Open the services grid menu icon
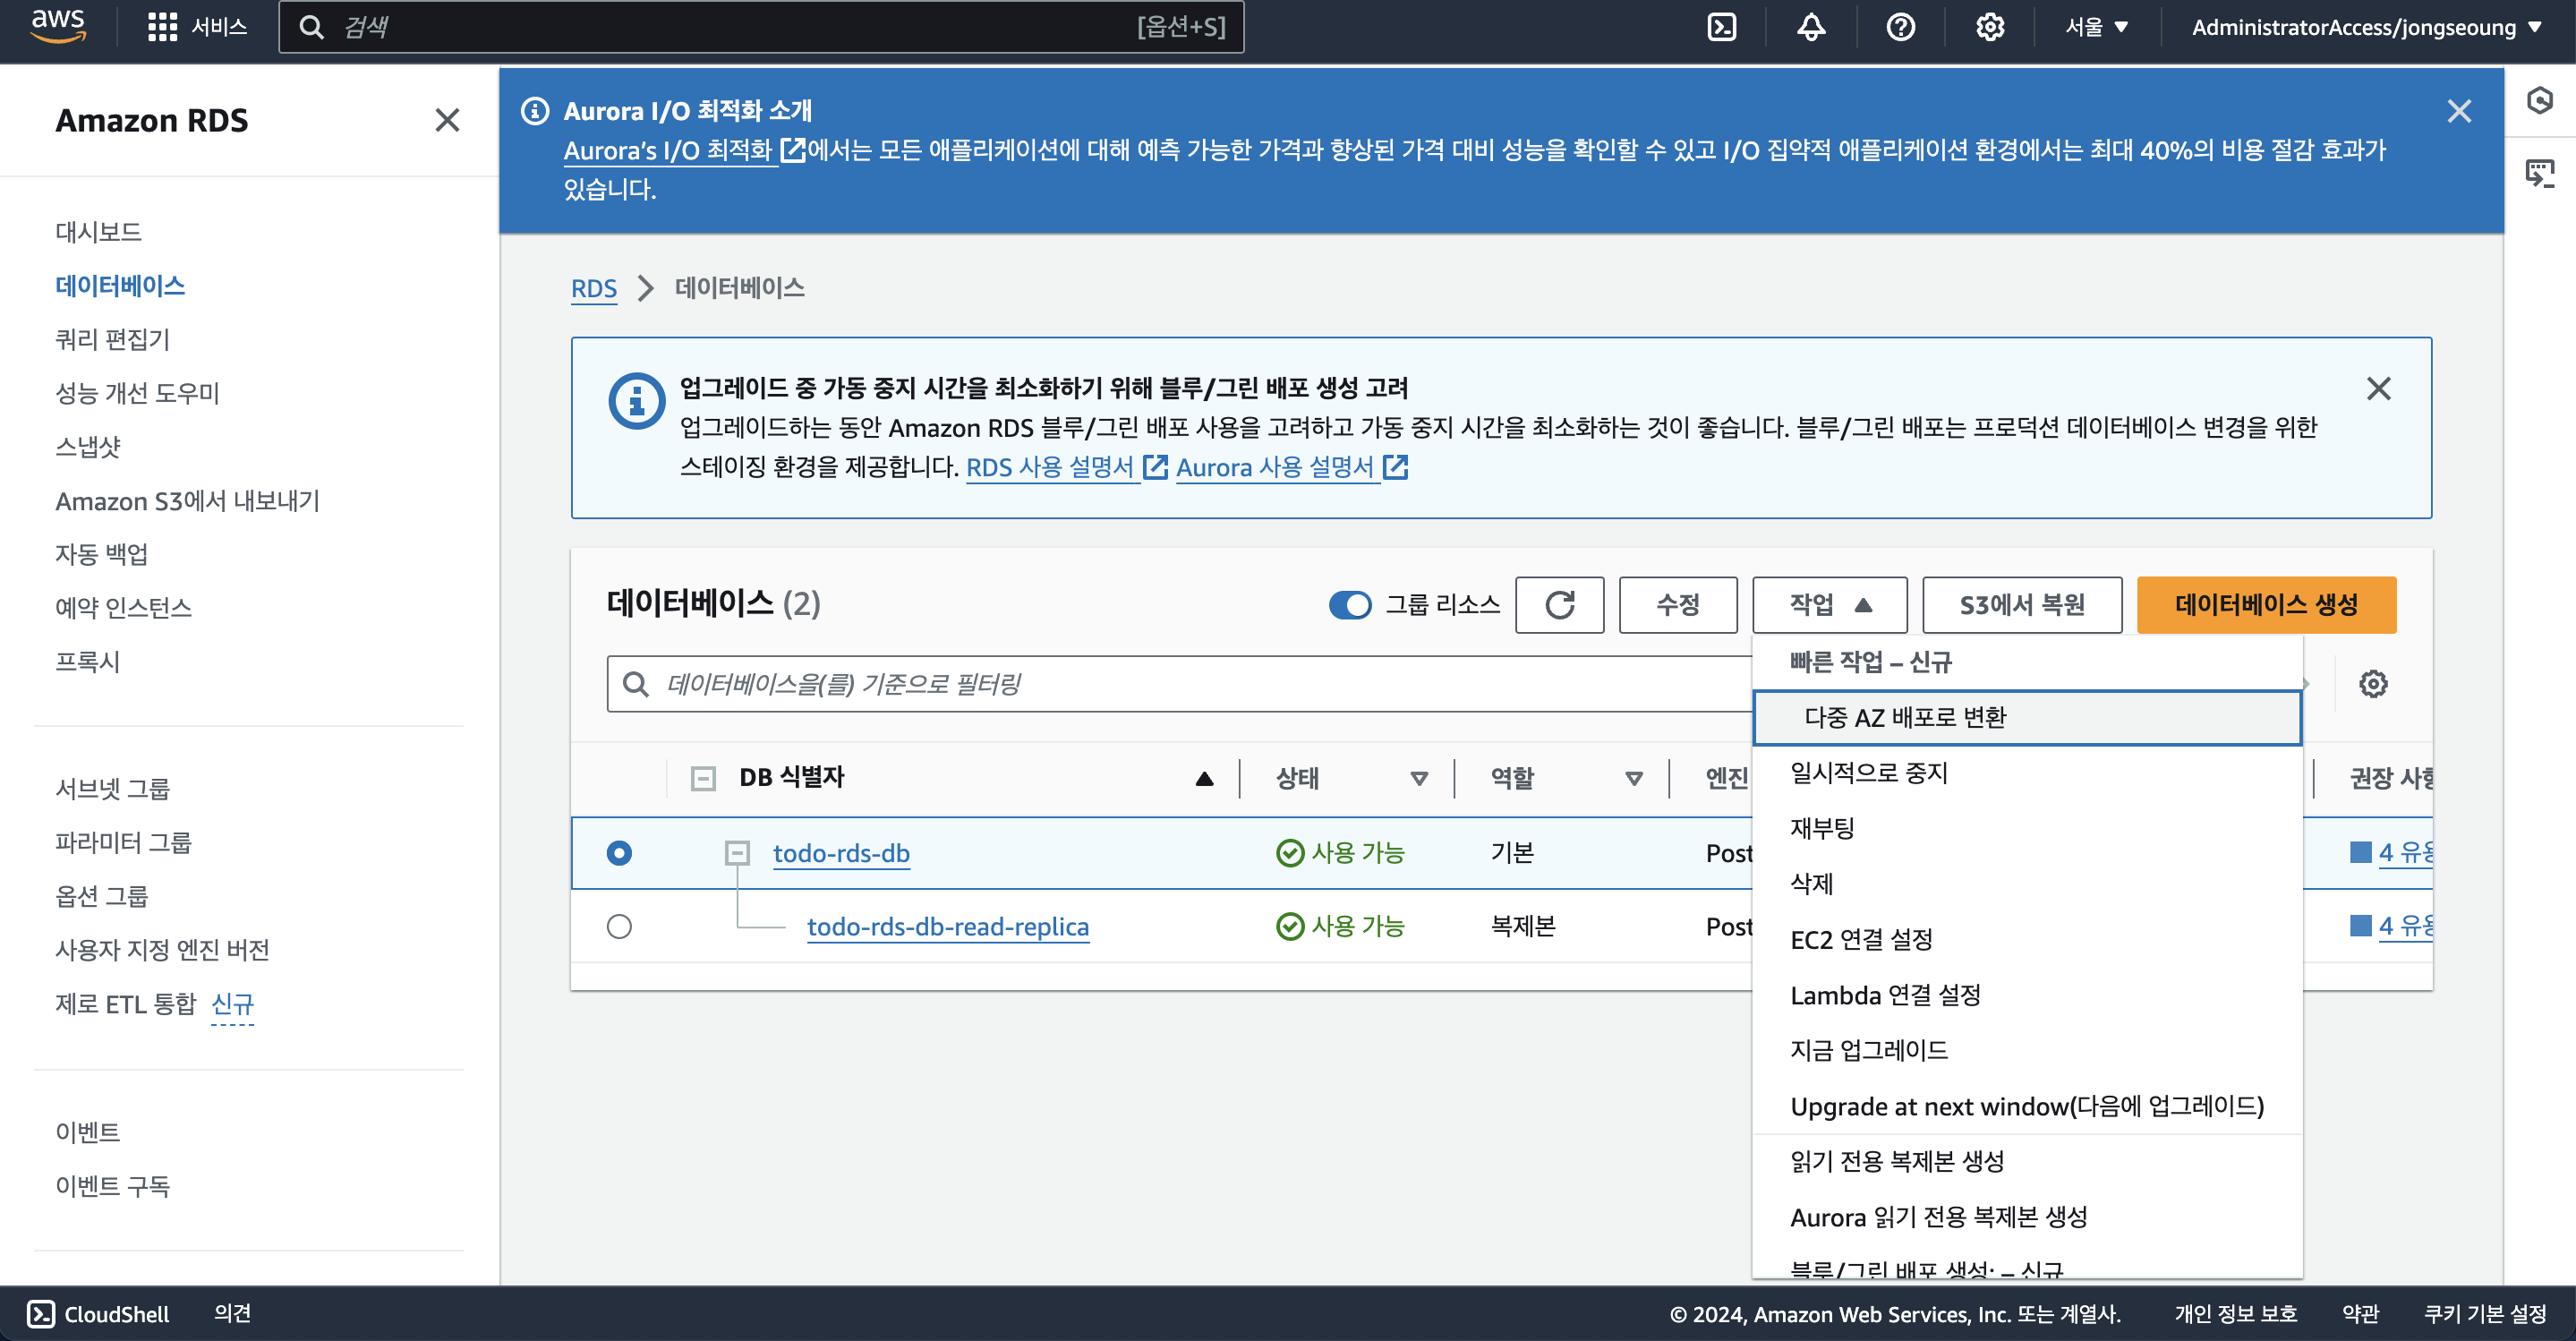This screenshot has width=2576, height=1341. pos(162,27)
